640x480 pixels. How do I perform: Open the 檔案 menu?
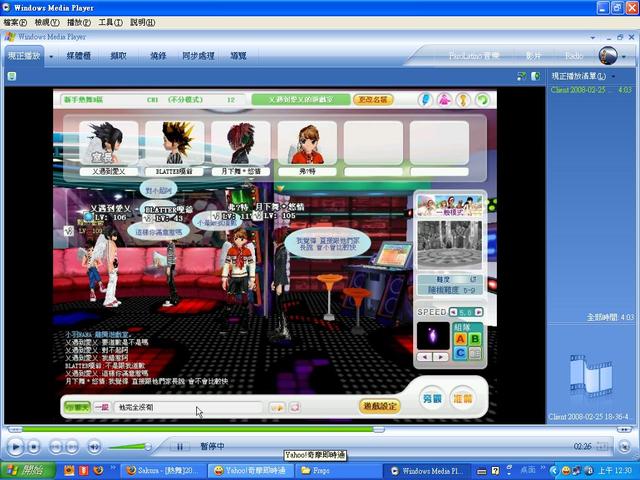pos(15,22)
